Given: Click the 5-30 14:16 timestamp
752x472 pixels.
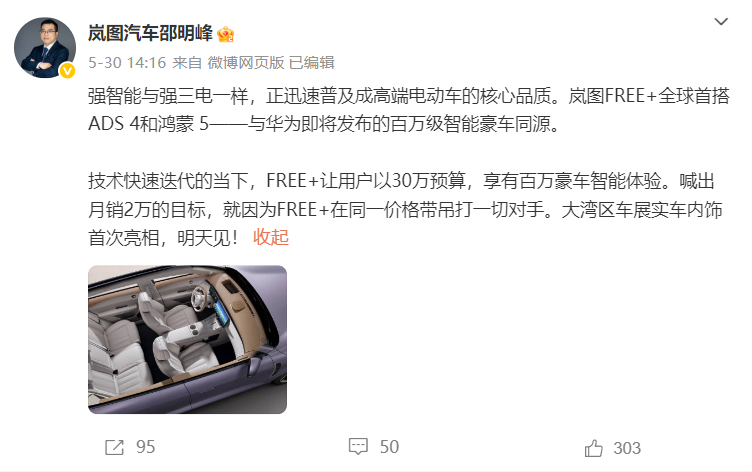Looking at the screenshot, I should (x=127, y=62).
